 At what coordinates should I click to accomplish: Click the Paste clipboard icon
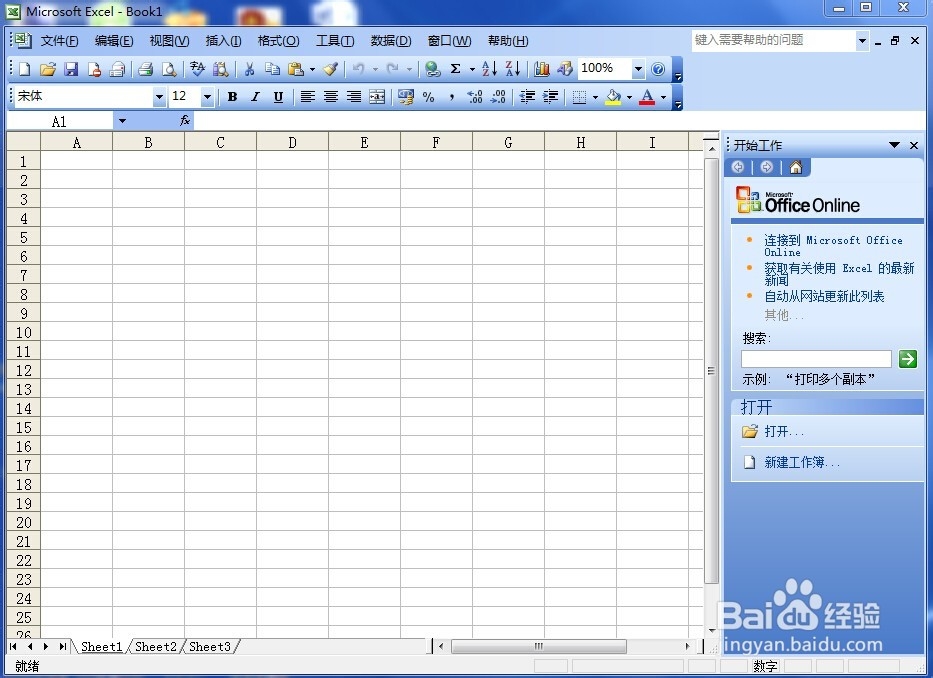(x=296, y=69)
